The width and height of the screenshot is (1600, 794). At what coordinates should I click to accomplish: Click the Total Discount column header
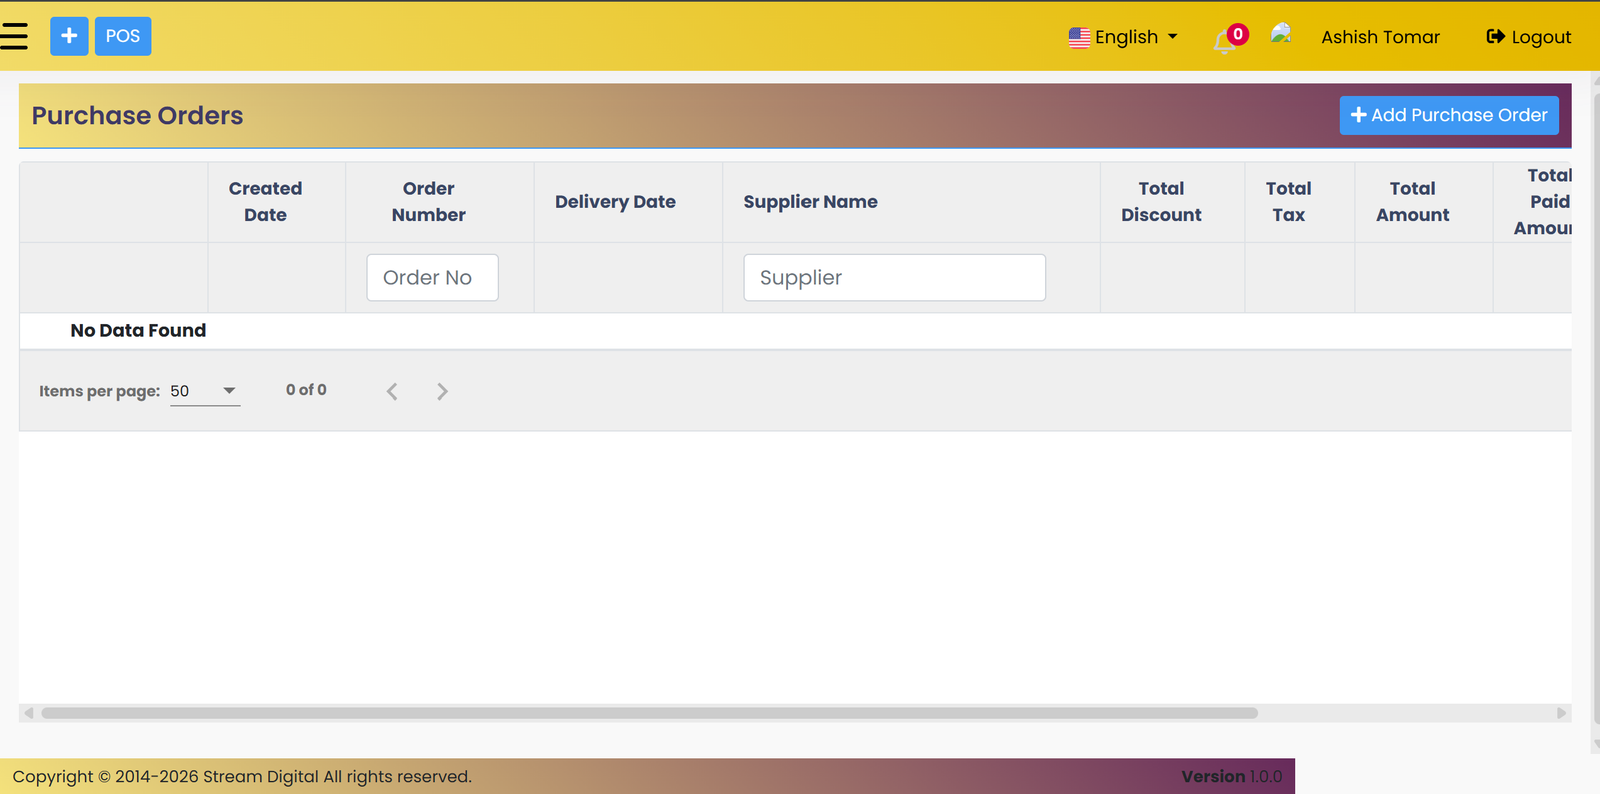[x=1161, y=202]
